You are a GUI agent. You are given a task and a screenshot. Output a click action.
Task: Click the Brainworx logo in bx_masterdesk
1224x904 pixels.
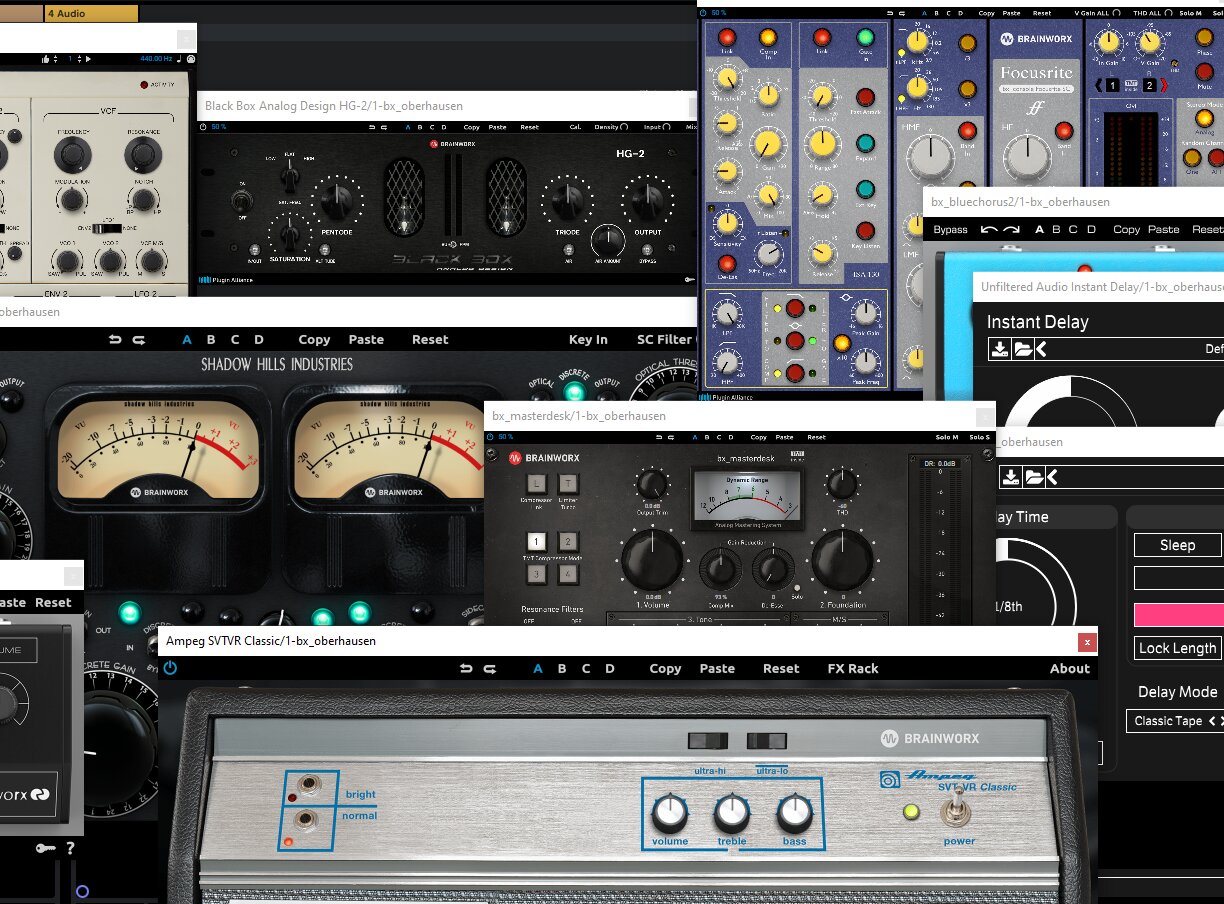pos(545,458)
